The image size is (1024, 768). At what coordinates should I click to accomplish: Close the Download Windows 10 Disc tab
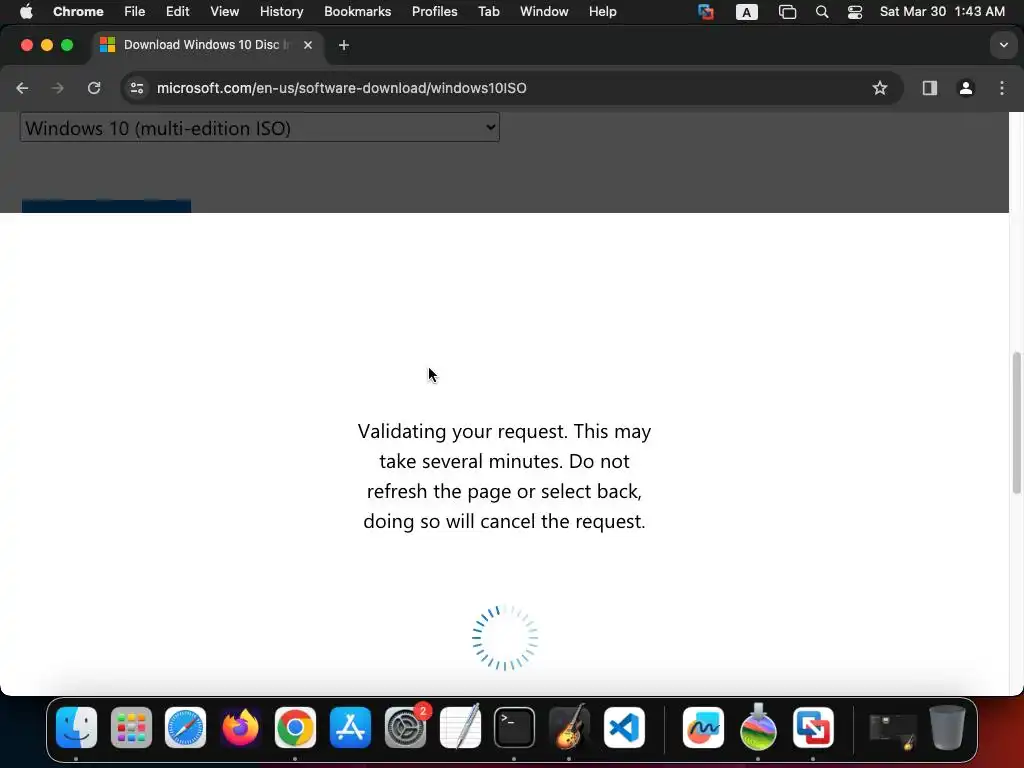point(308,45)
